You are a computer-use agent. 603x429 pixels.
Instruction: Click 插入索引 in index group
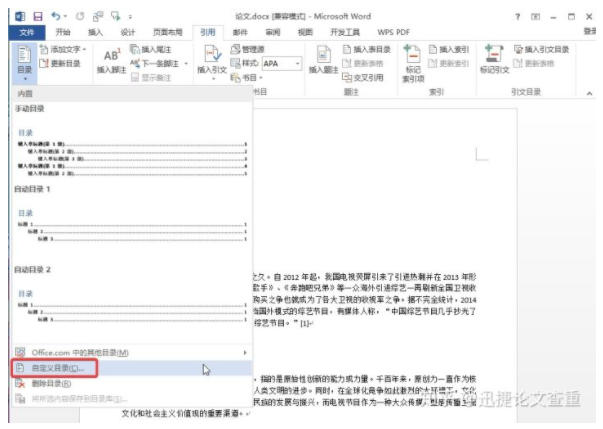click(449, 49)
